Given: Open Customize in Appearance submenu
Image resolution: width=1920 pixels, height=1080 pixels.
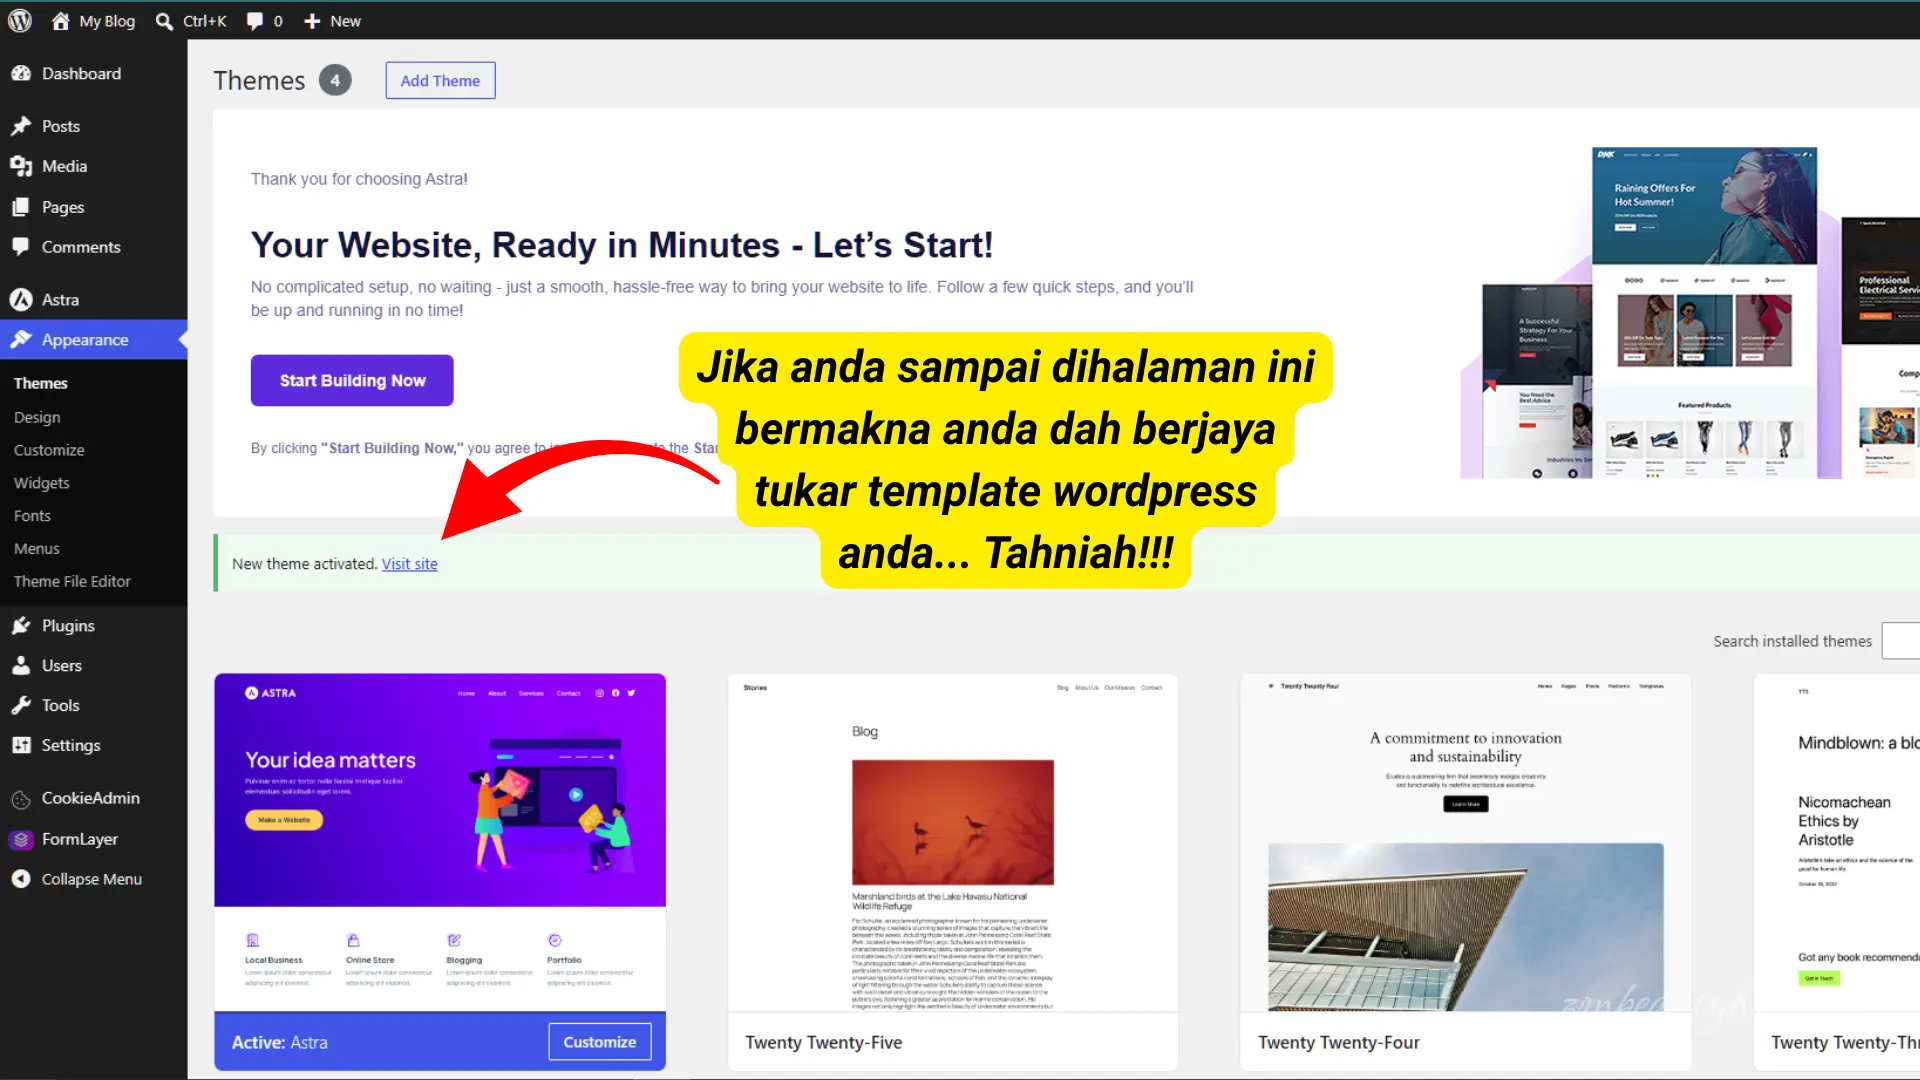Looking at the screenshot, I should [49, 450].
